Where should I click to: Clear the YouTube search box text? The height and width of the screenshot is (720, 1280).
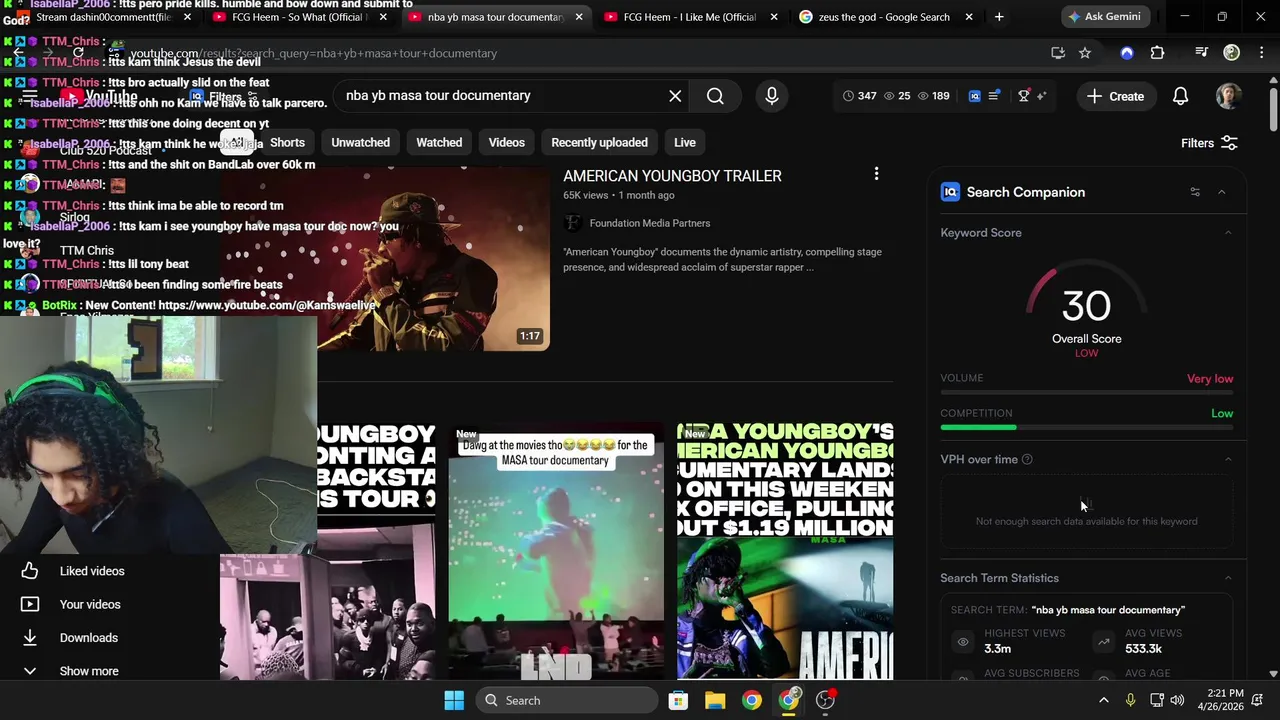[x=675, y=96]
